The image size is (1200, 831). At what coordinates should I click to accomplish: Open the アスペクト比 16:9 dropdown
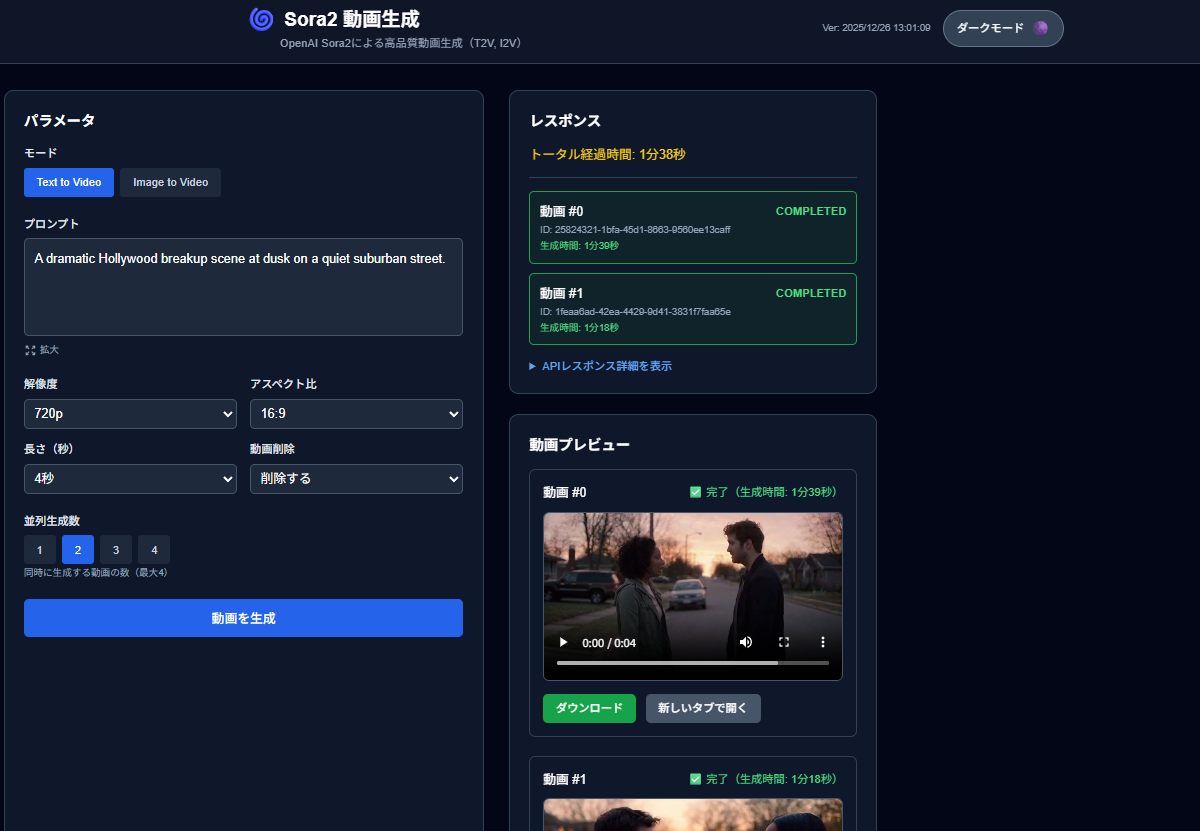pyautogui.click(x=356, y=414)
